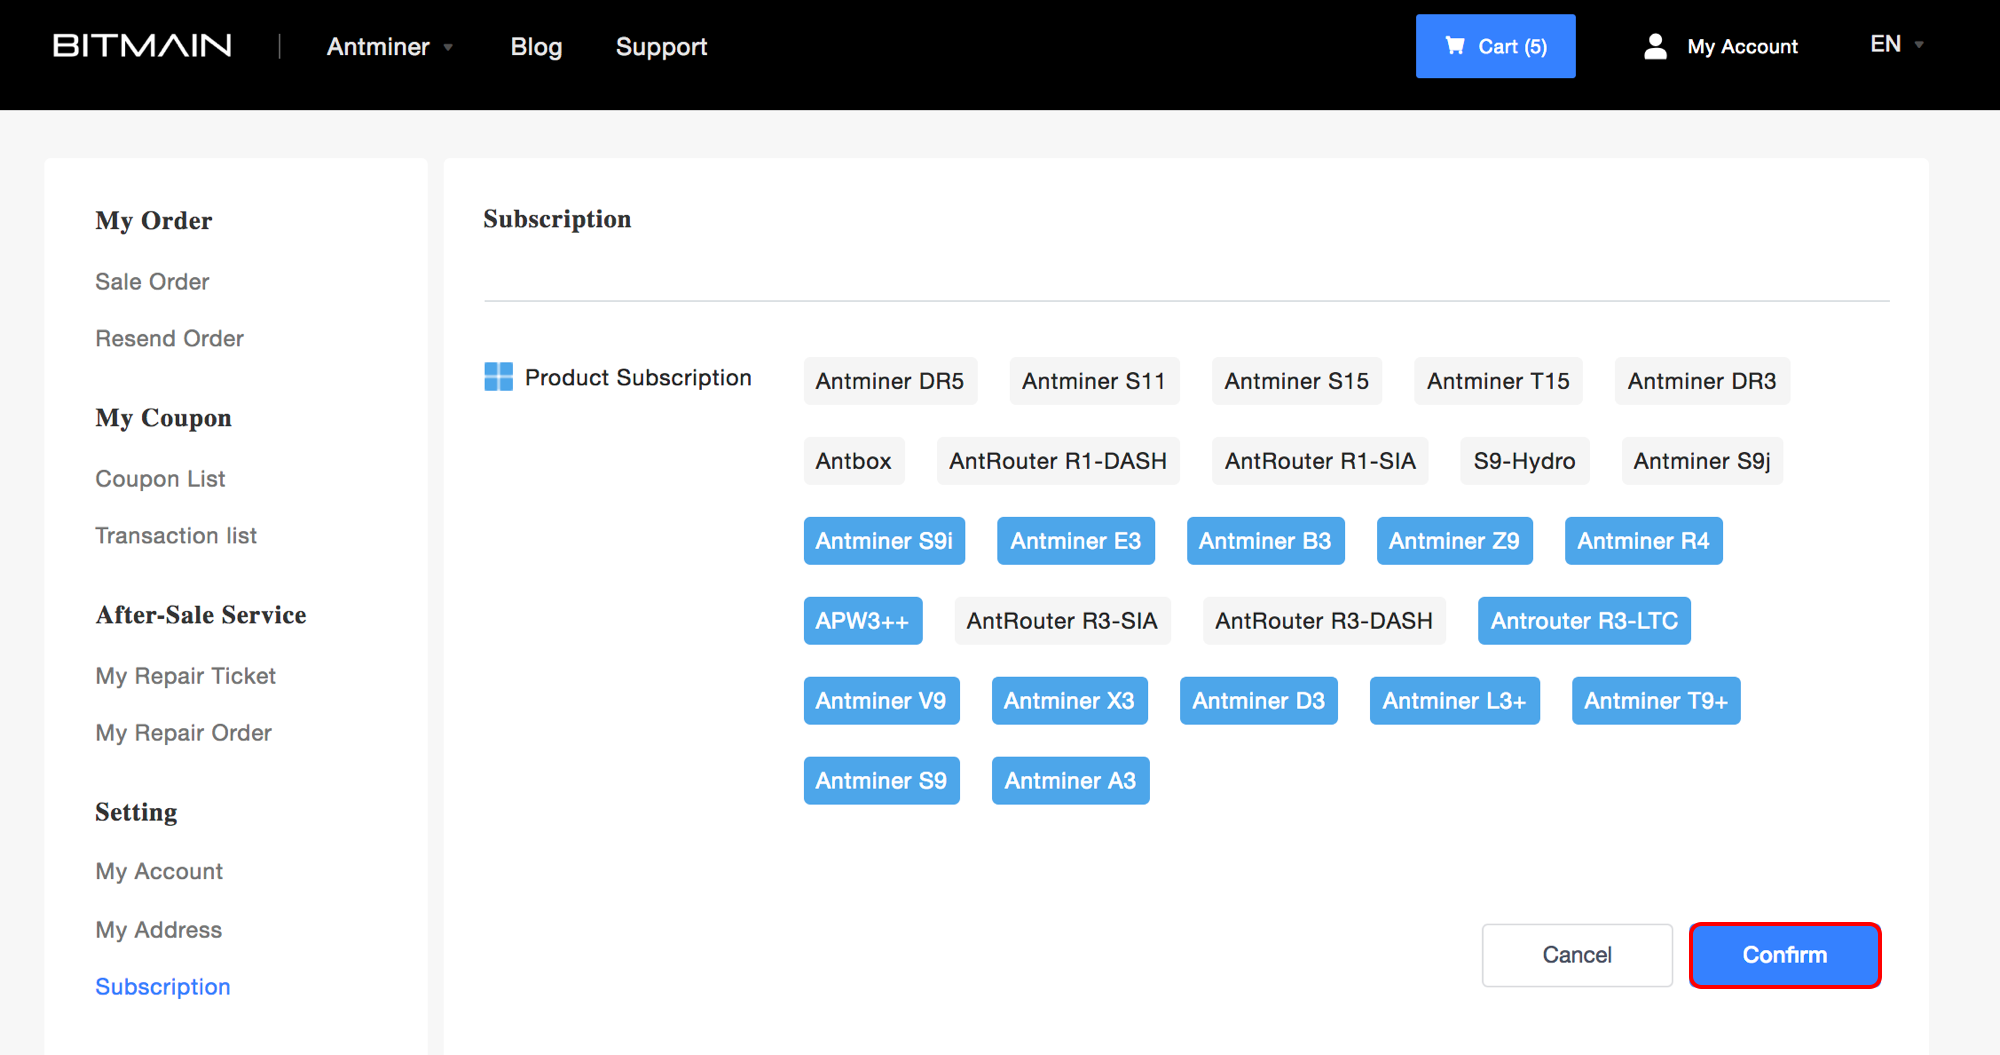Toggle AntRouter R1-DASH subscription
The image size is (2000, 1055).
(x=1058, y=461)
